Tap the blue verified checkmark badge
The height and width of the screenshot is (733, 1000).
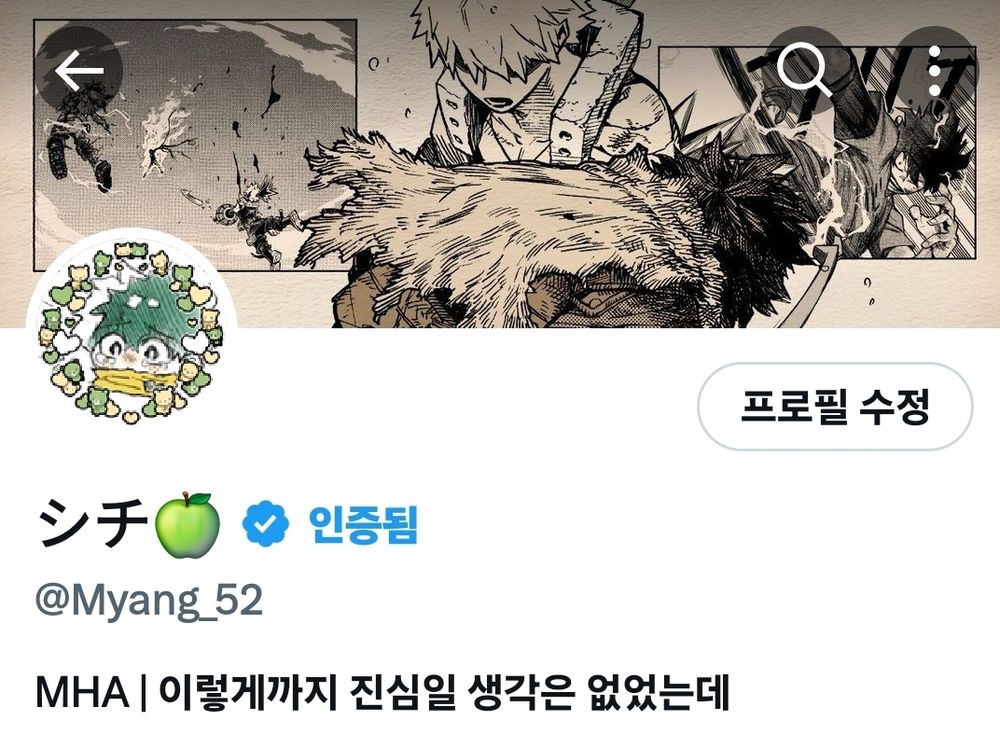click(x=265, y=524)
